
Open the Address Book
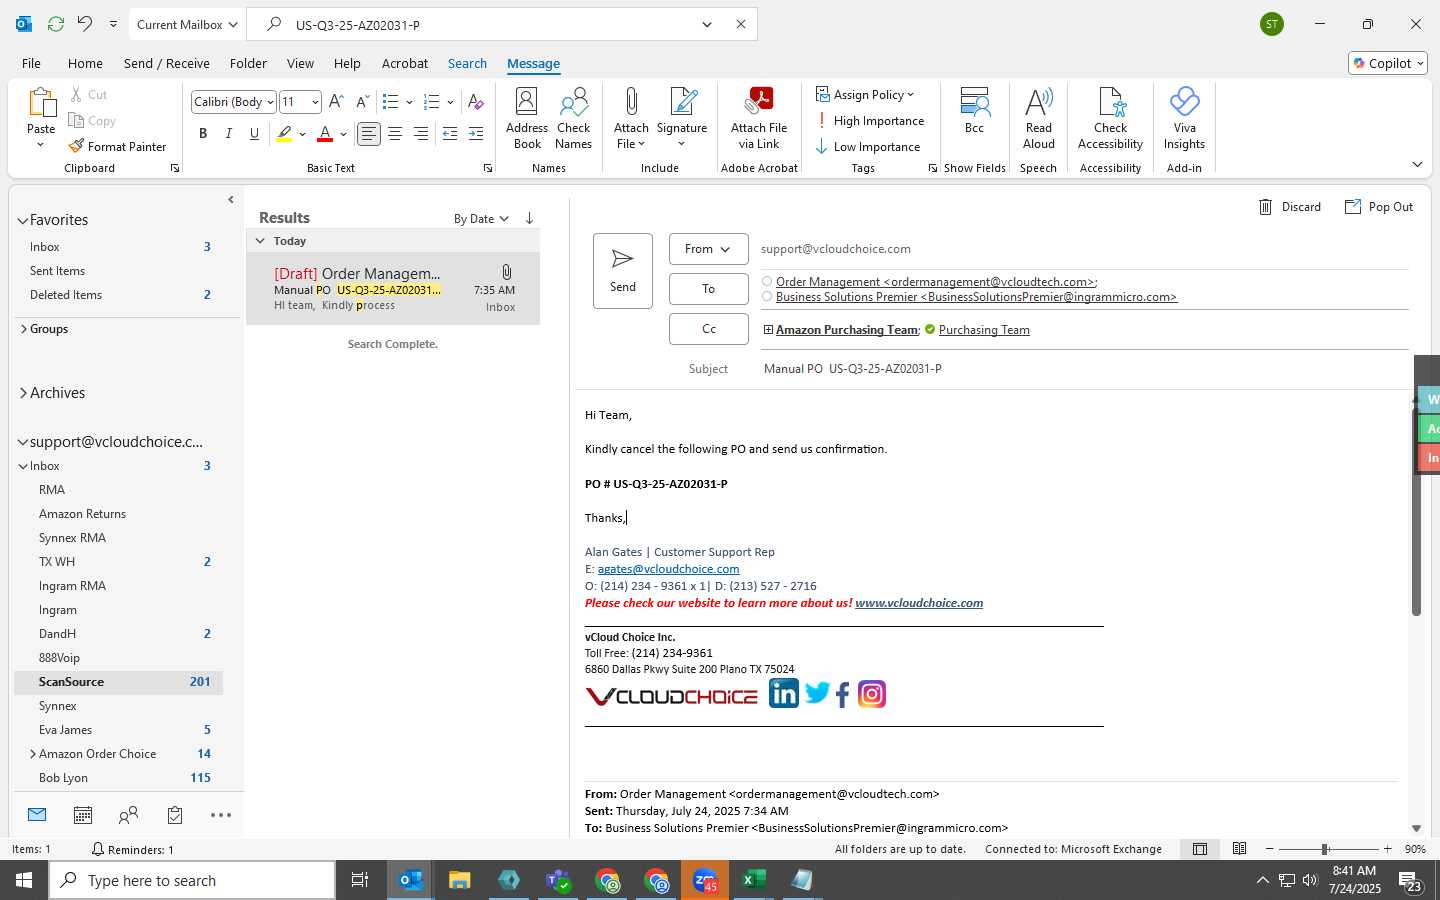(x=527, y=118)
